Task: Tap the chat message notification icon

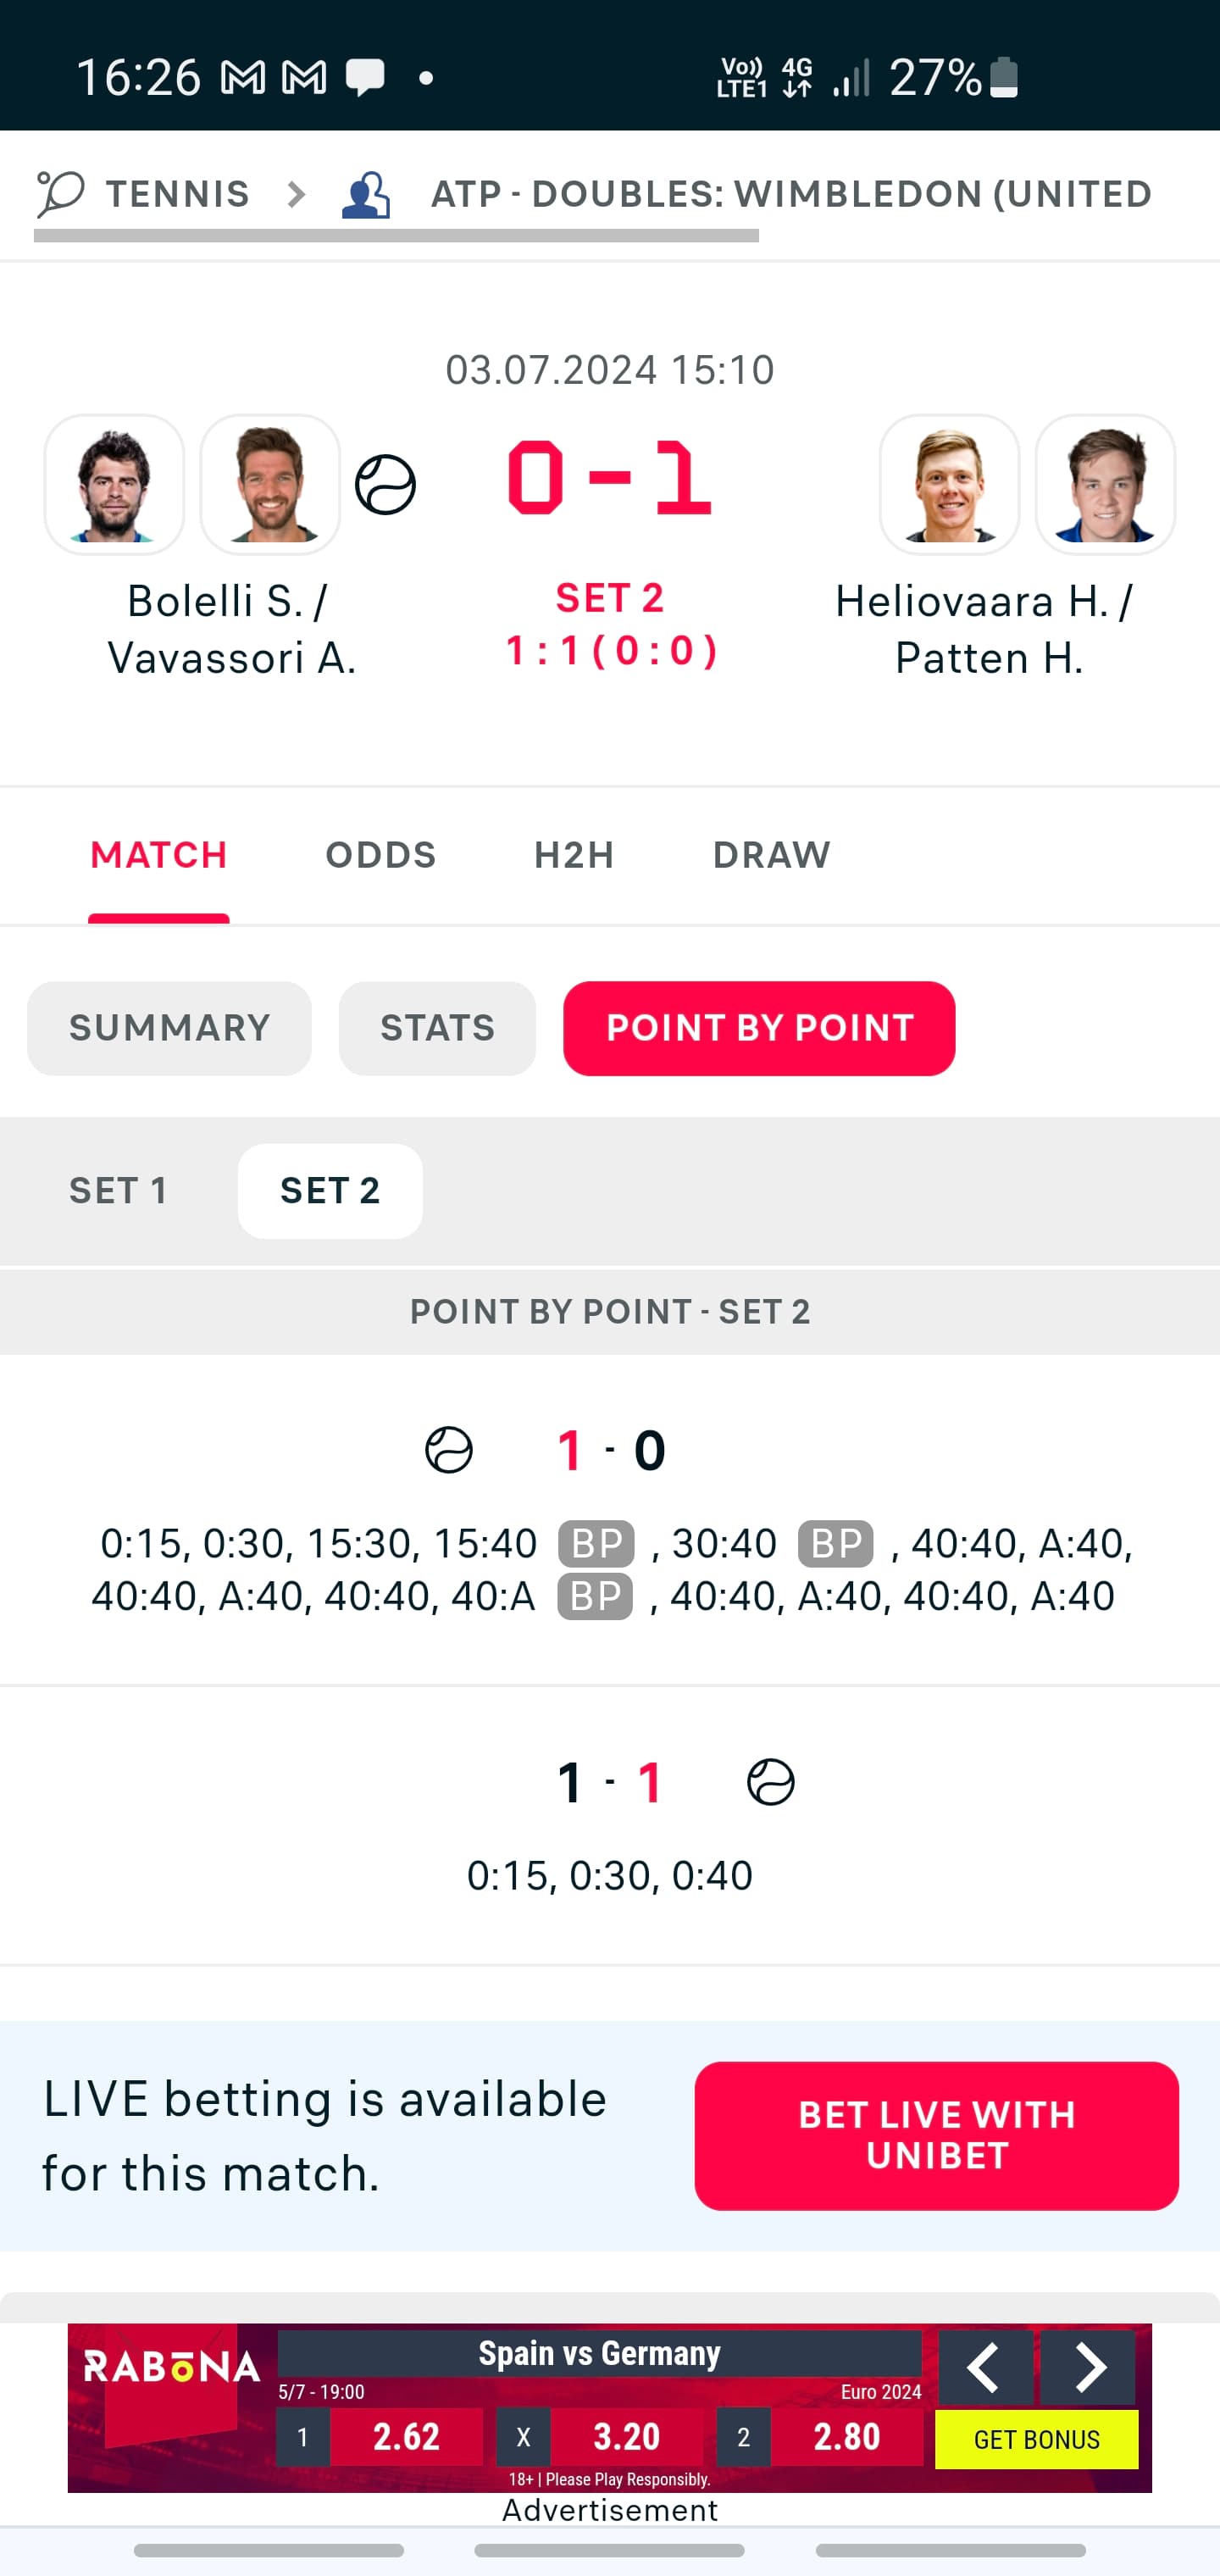Action: [365, 77]
